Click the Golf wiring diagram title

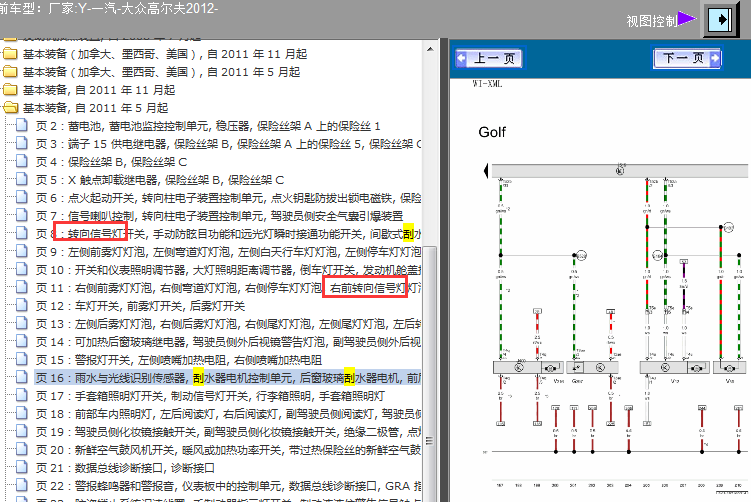[x=492, y=132]
